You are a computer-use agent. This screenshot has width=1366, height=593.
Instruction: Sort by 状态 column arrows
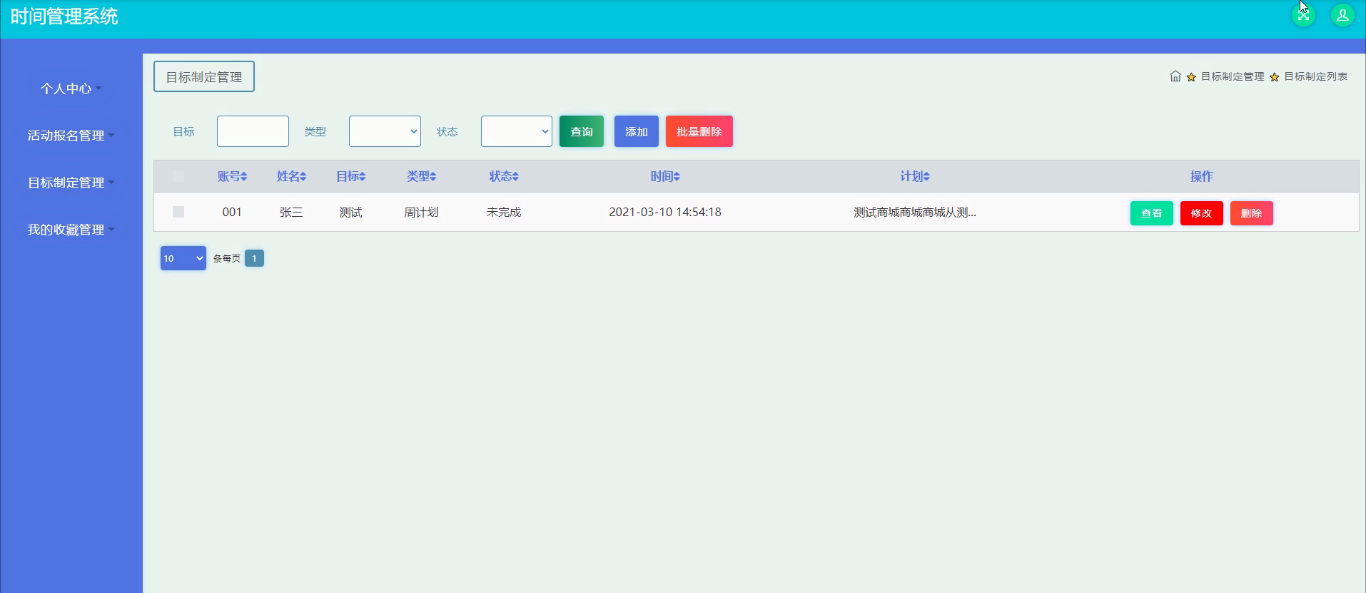tap(516, 177)
